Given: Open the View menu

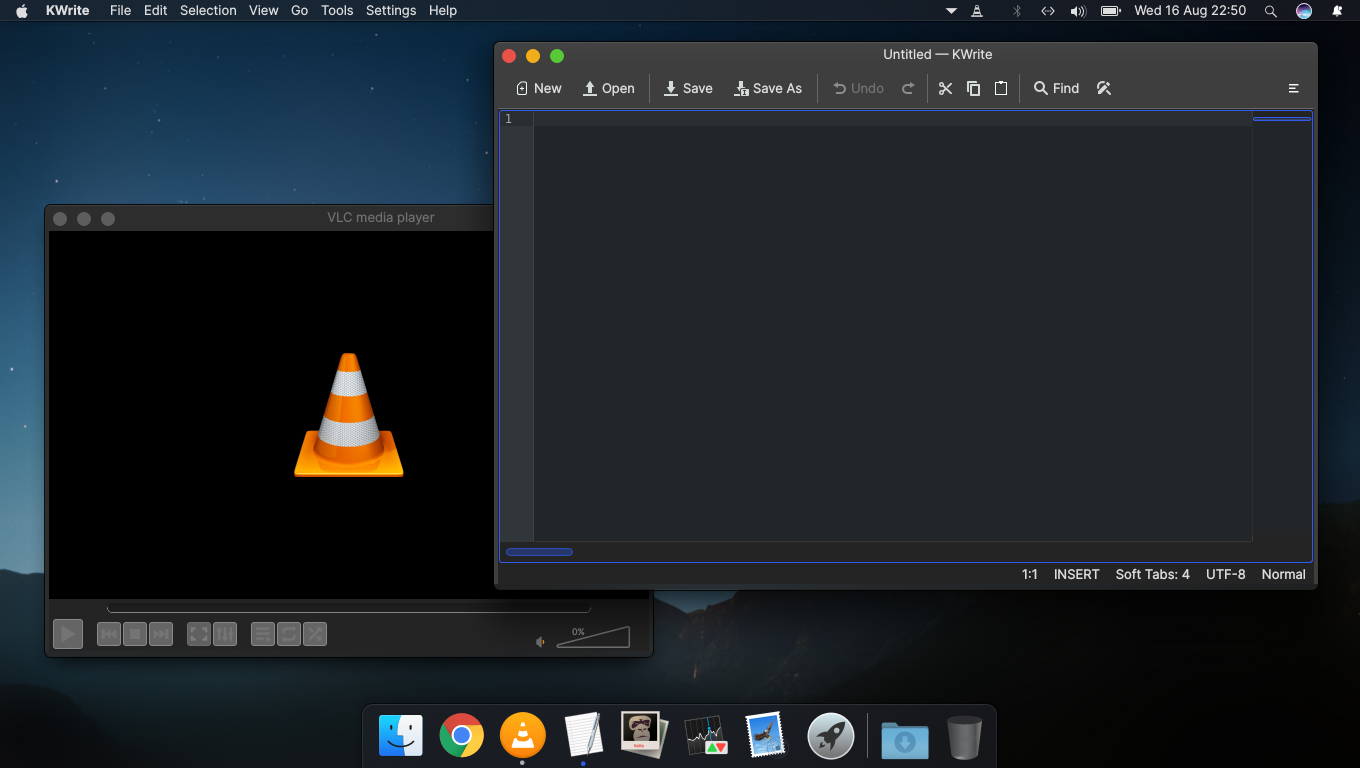Looking at the screenshot, I should [264, 10].
